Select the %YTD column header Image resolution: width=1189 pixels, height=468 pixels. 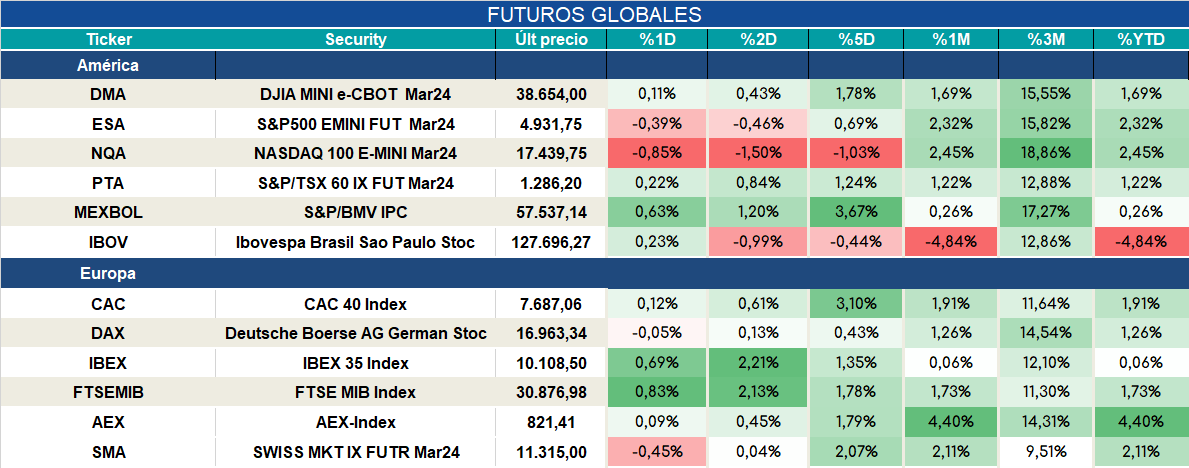1141,40
